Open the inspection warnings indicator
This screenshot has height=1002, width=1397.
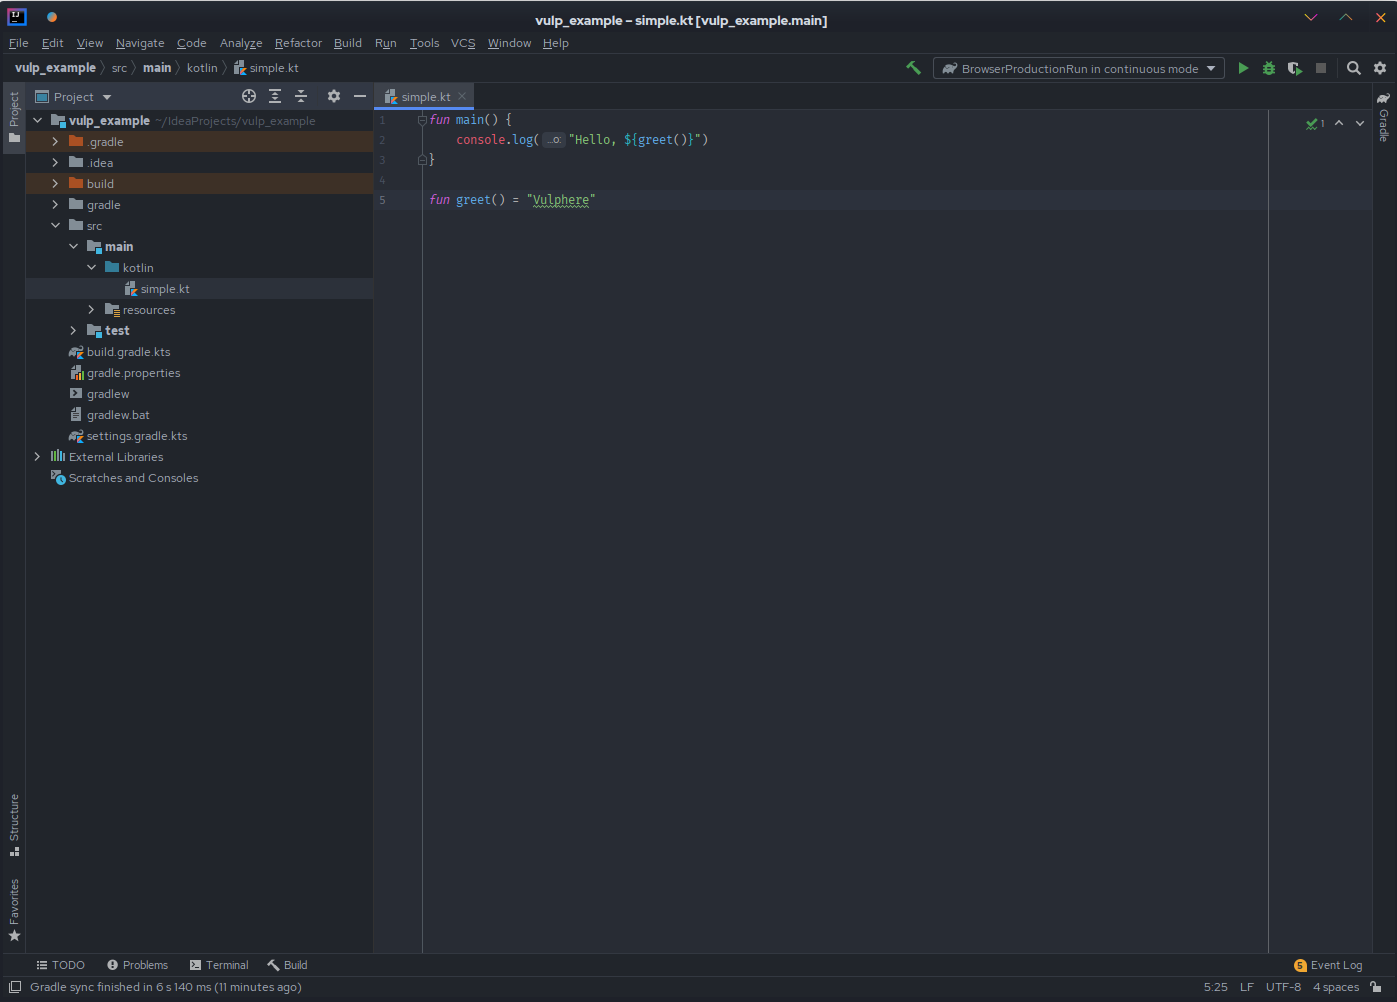pyautogui.click(x=1315, y=123)
